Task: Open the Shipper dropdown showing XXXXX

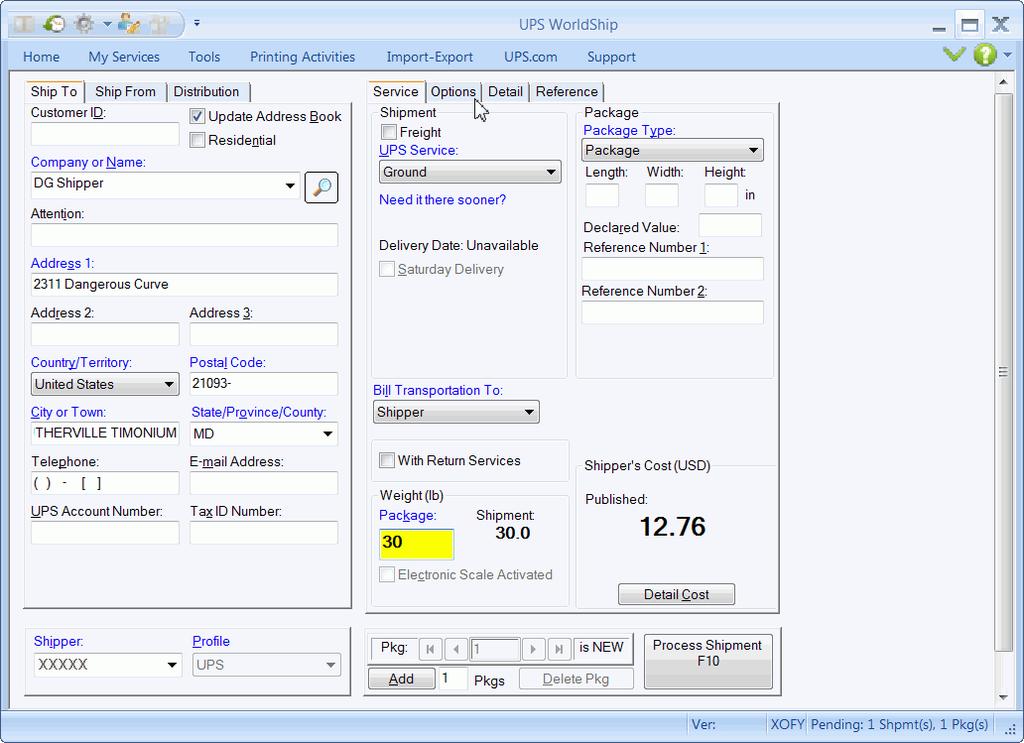Action: coord(107,665)
